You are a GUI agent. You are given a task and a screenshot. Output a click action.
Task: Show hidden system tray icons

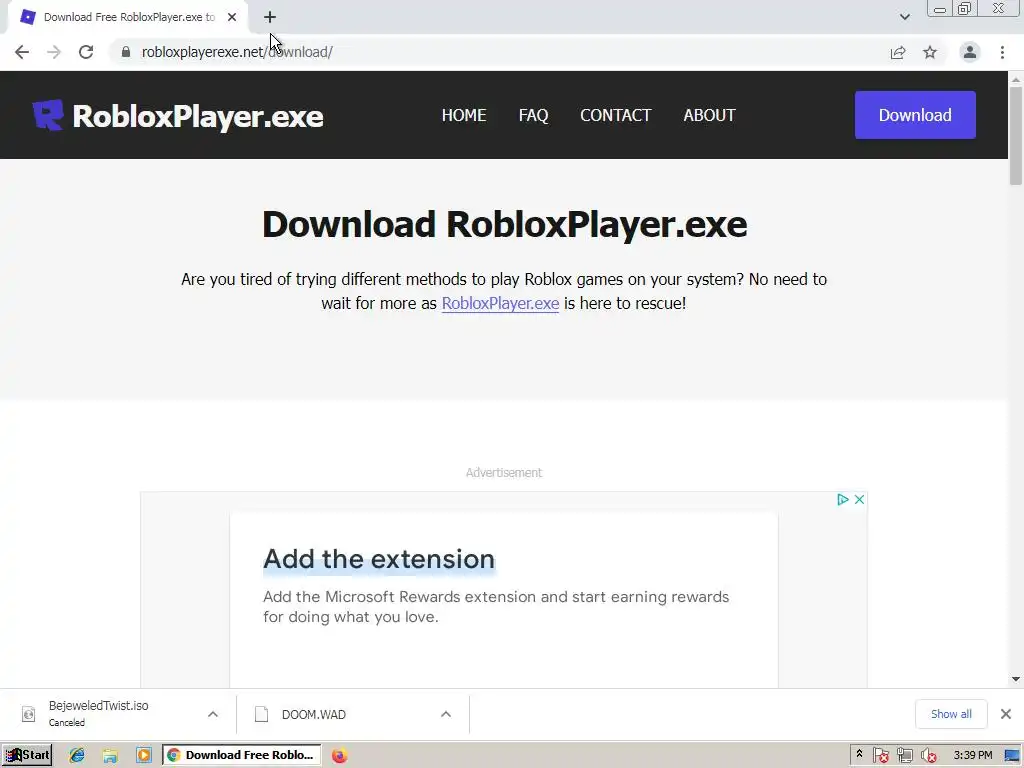point(859,754)
